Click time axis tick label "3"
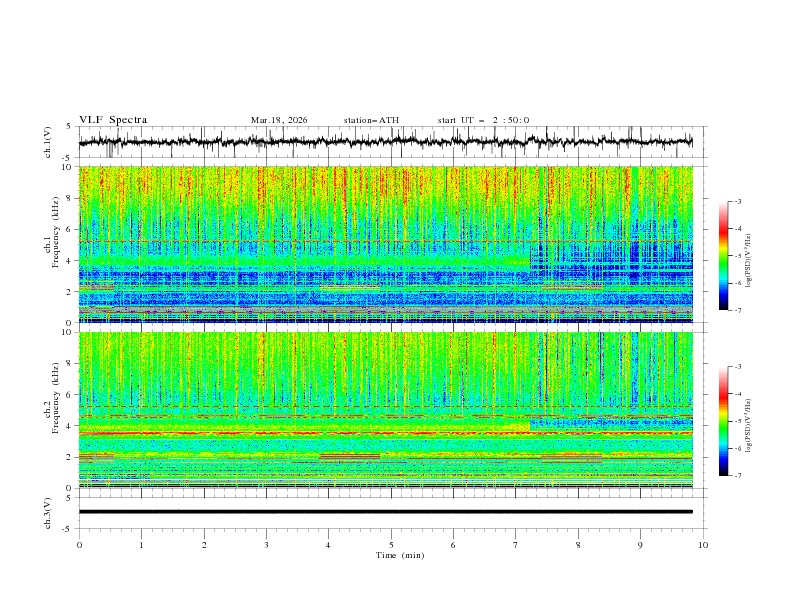Screen dimensions: 792x612 266,545
